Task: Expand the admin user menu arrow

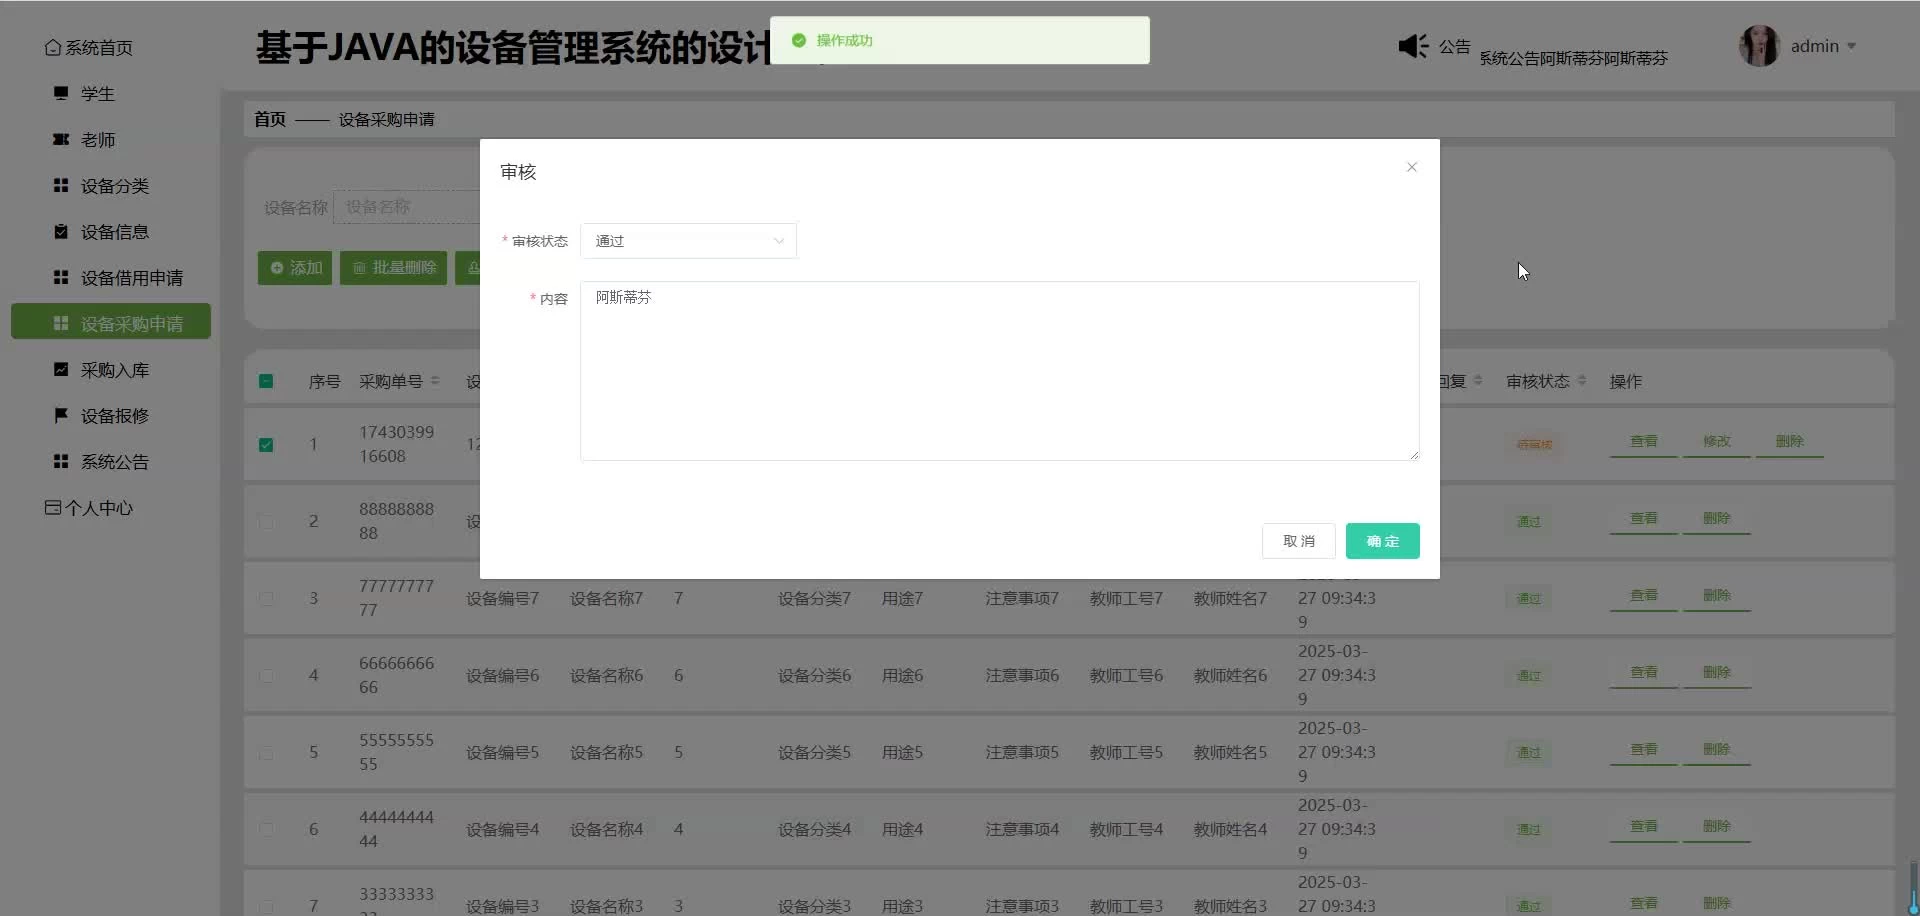Action: pos(1851,46)
